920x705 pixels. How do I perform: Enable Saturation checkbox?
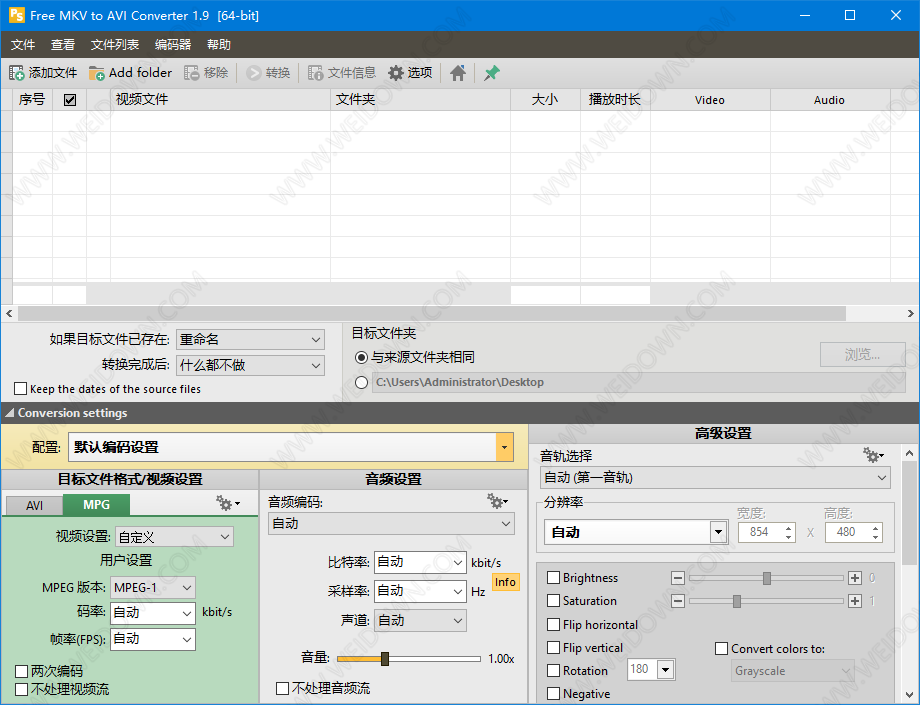pos(553,601)
